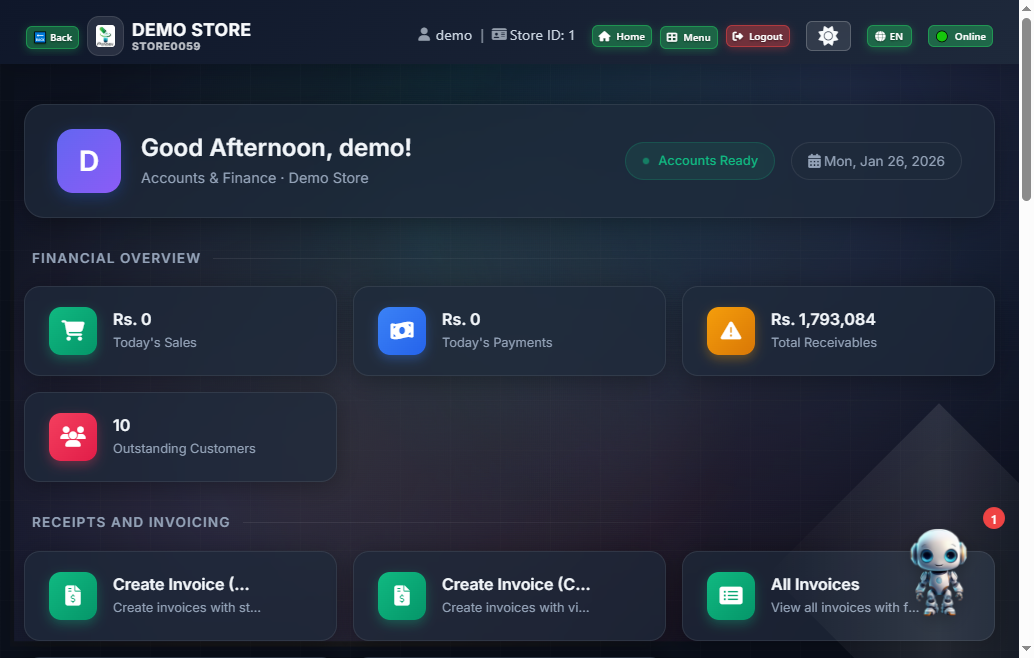Go to the Home page
Screen dimensions: 1034x658
(622, 36)
